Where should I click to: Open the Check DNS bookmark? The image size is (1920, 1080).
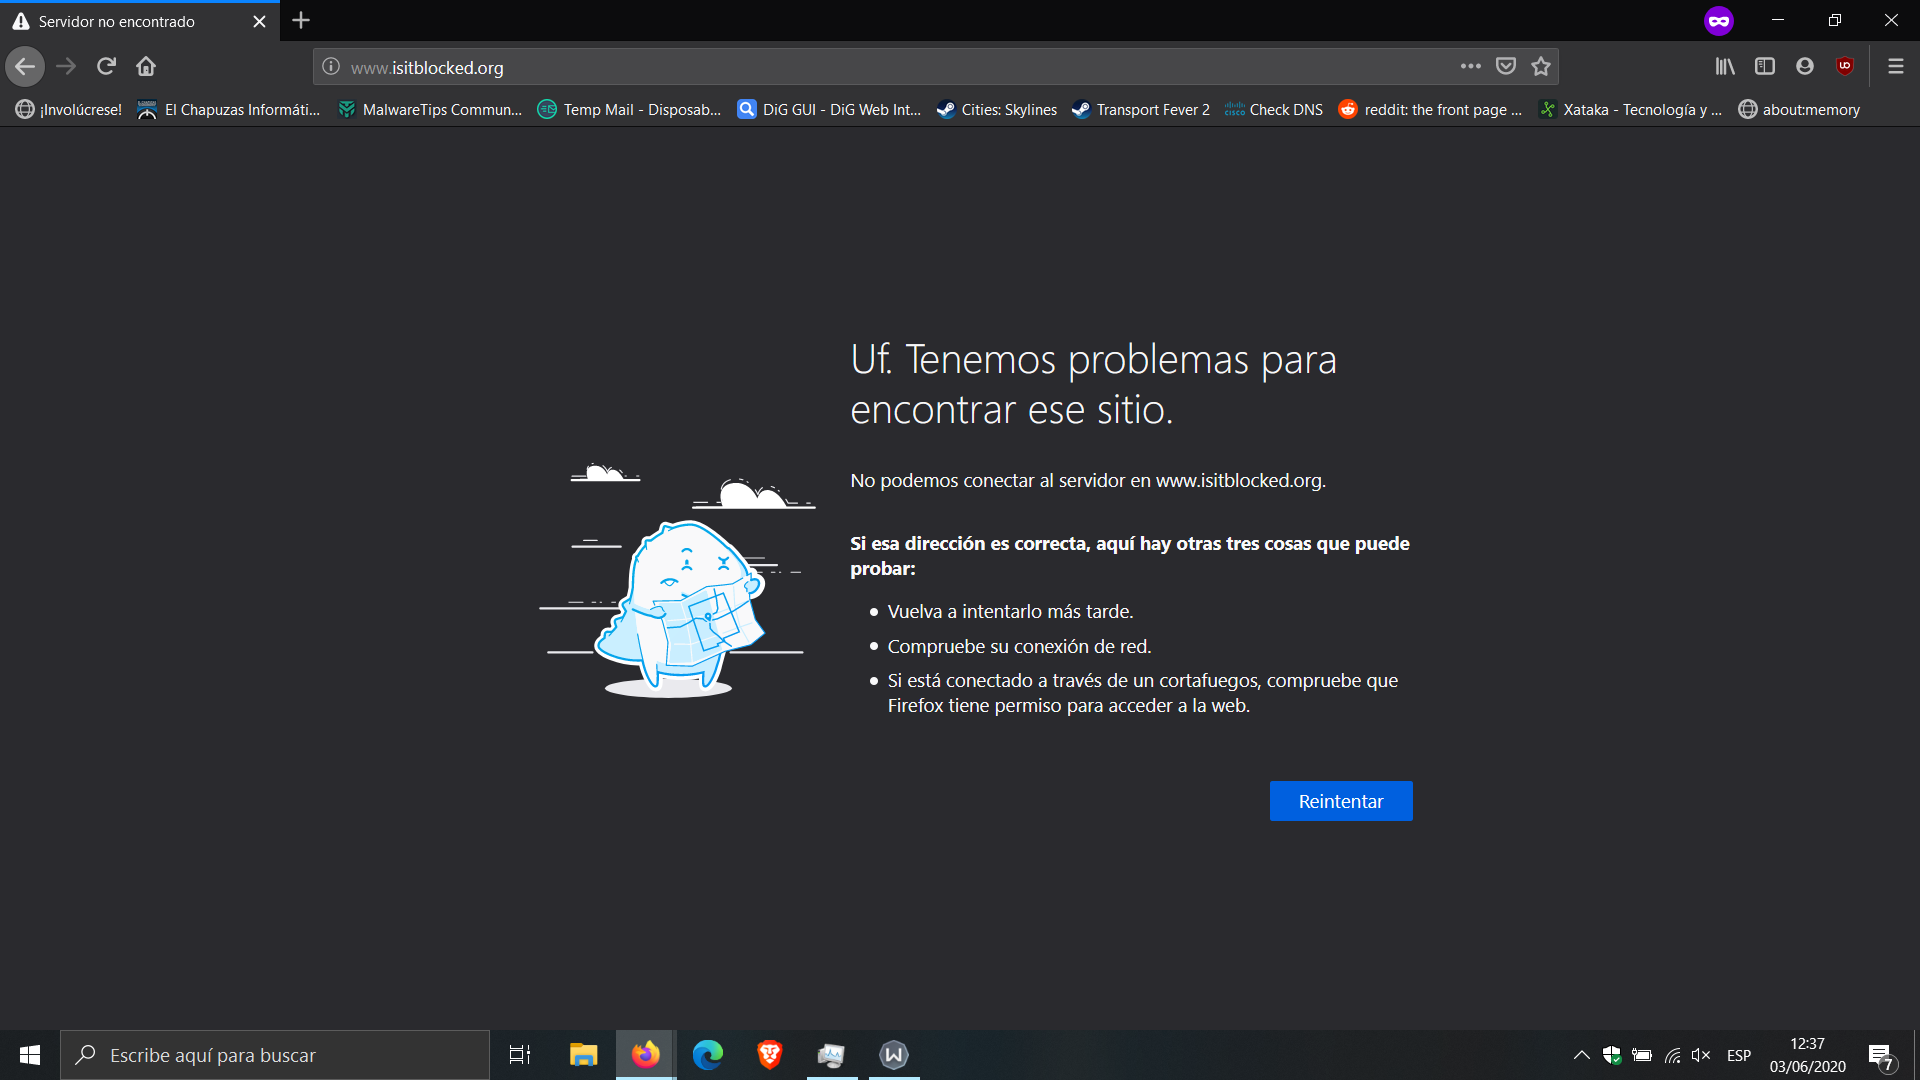click(1274, 110)
